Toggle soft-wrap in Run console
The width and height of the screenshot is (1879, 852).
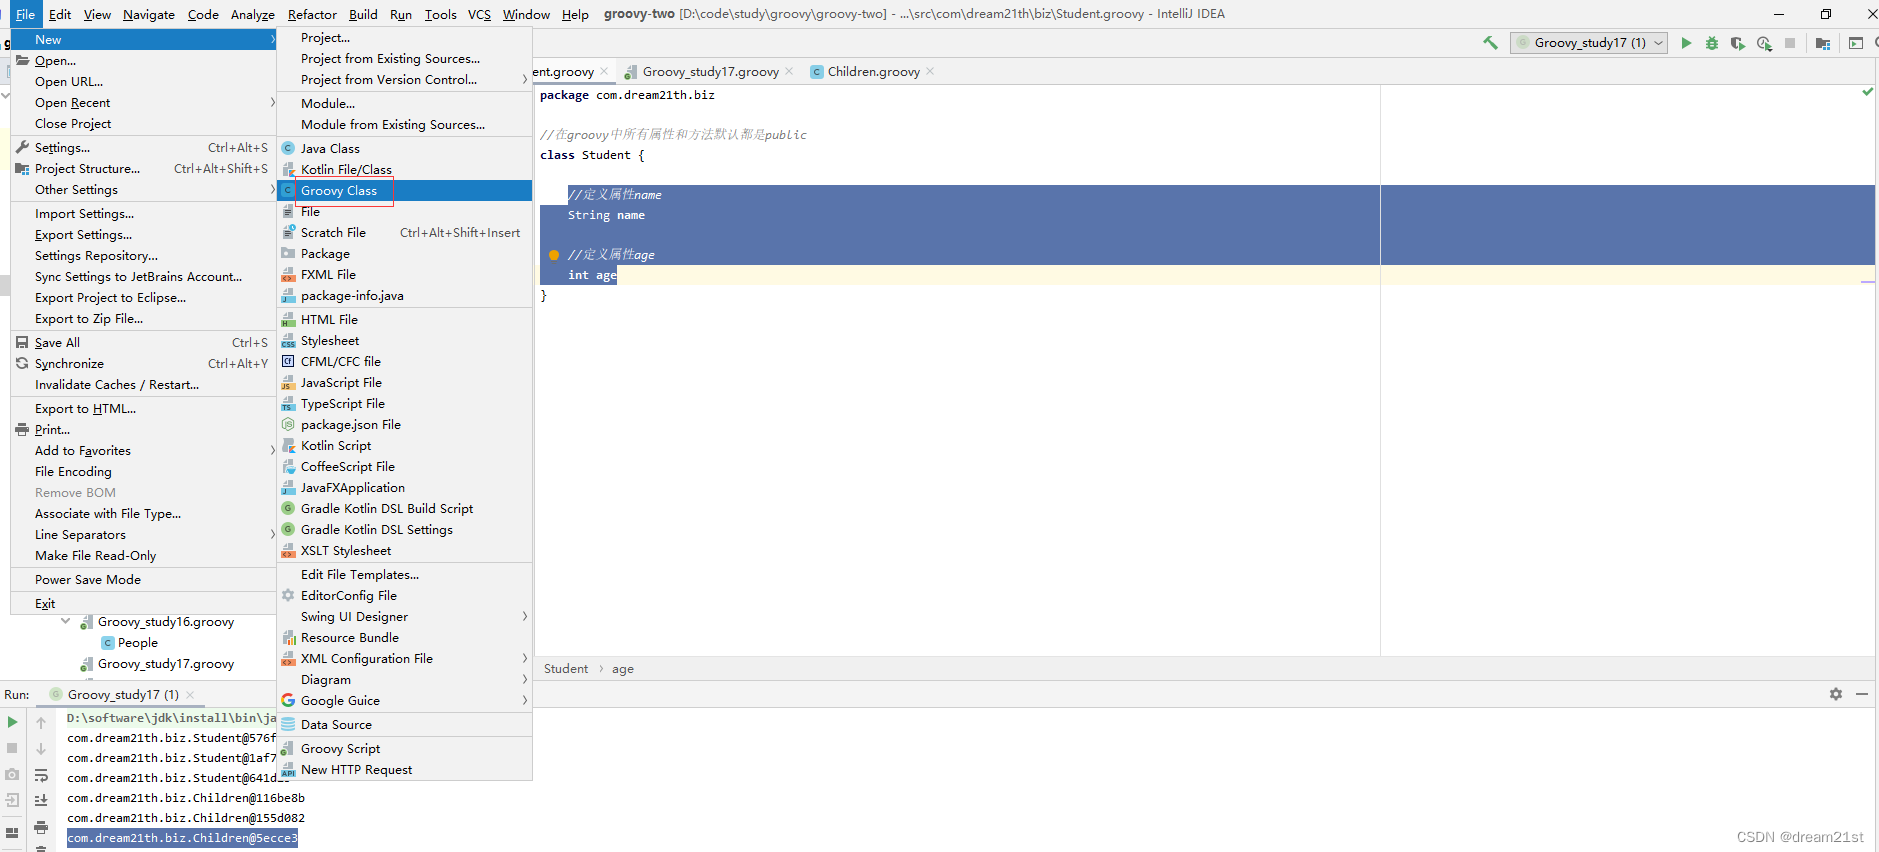(x=41, y=775)
